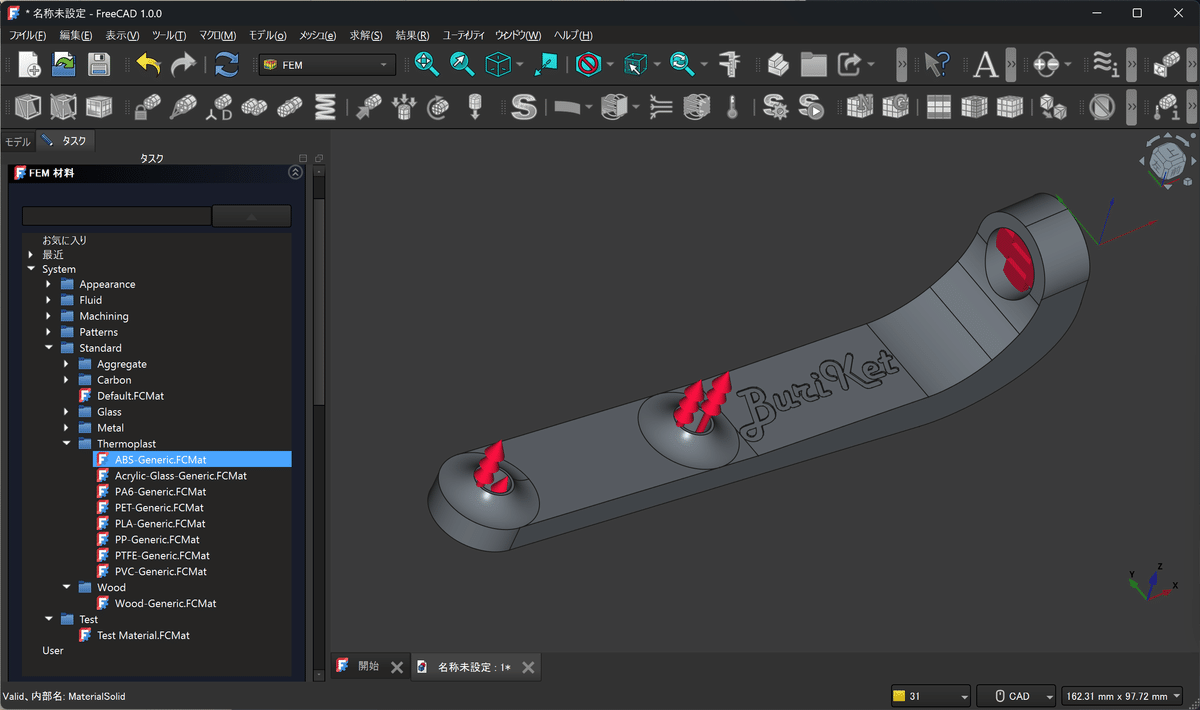
Task: Click the What's This help pointer icon
Action: (936, 64)
